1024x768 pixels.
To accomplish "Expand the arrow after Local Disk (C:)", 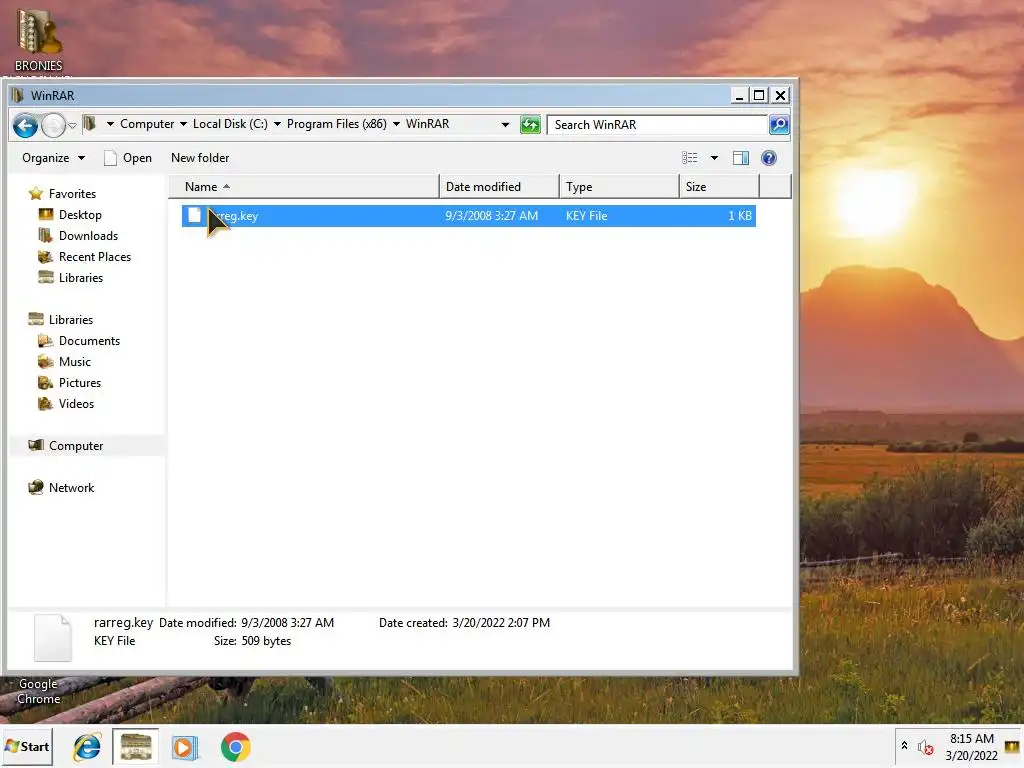I will point(277,124).
